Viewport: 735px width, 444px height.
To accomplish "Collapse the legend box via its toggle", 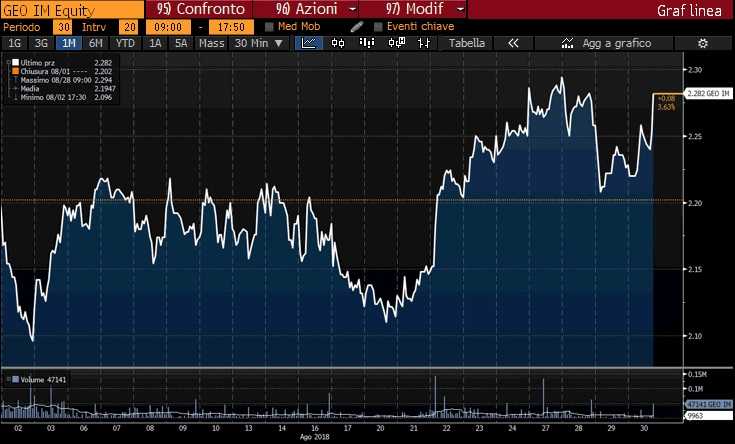I will pos(8,62).
